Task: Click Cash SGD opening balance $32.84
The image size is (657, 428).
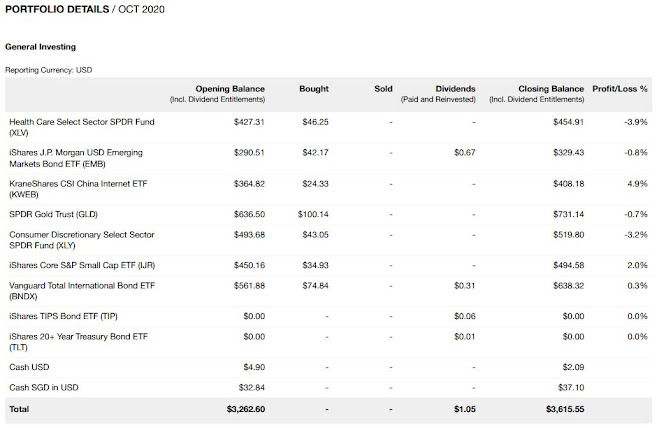Action: [x=252, y=387]
